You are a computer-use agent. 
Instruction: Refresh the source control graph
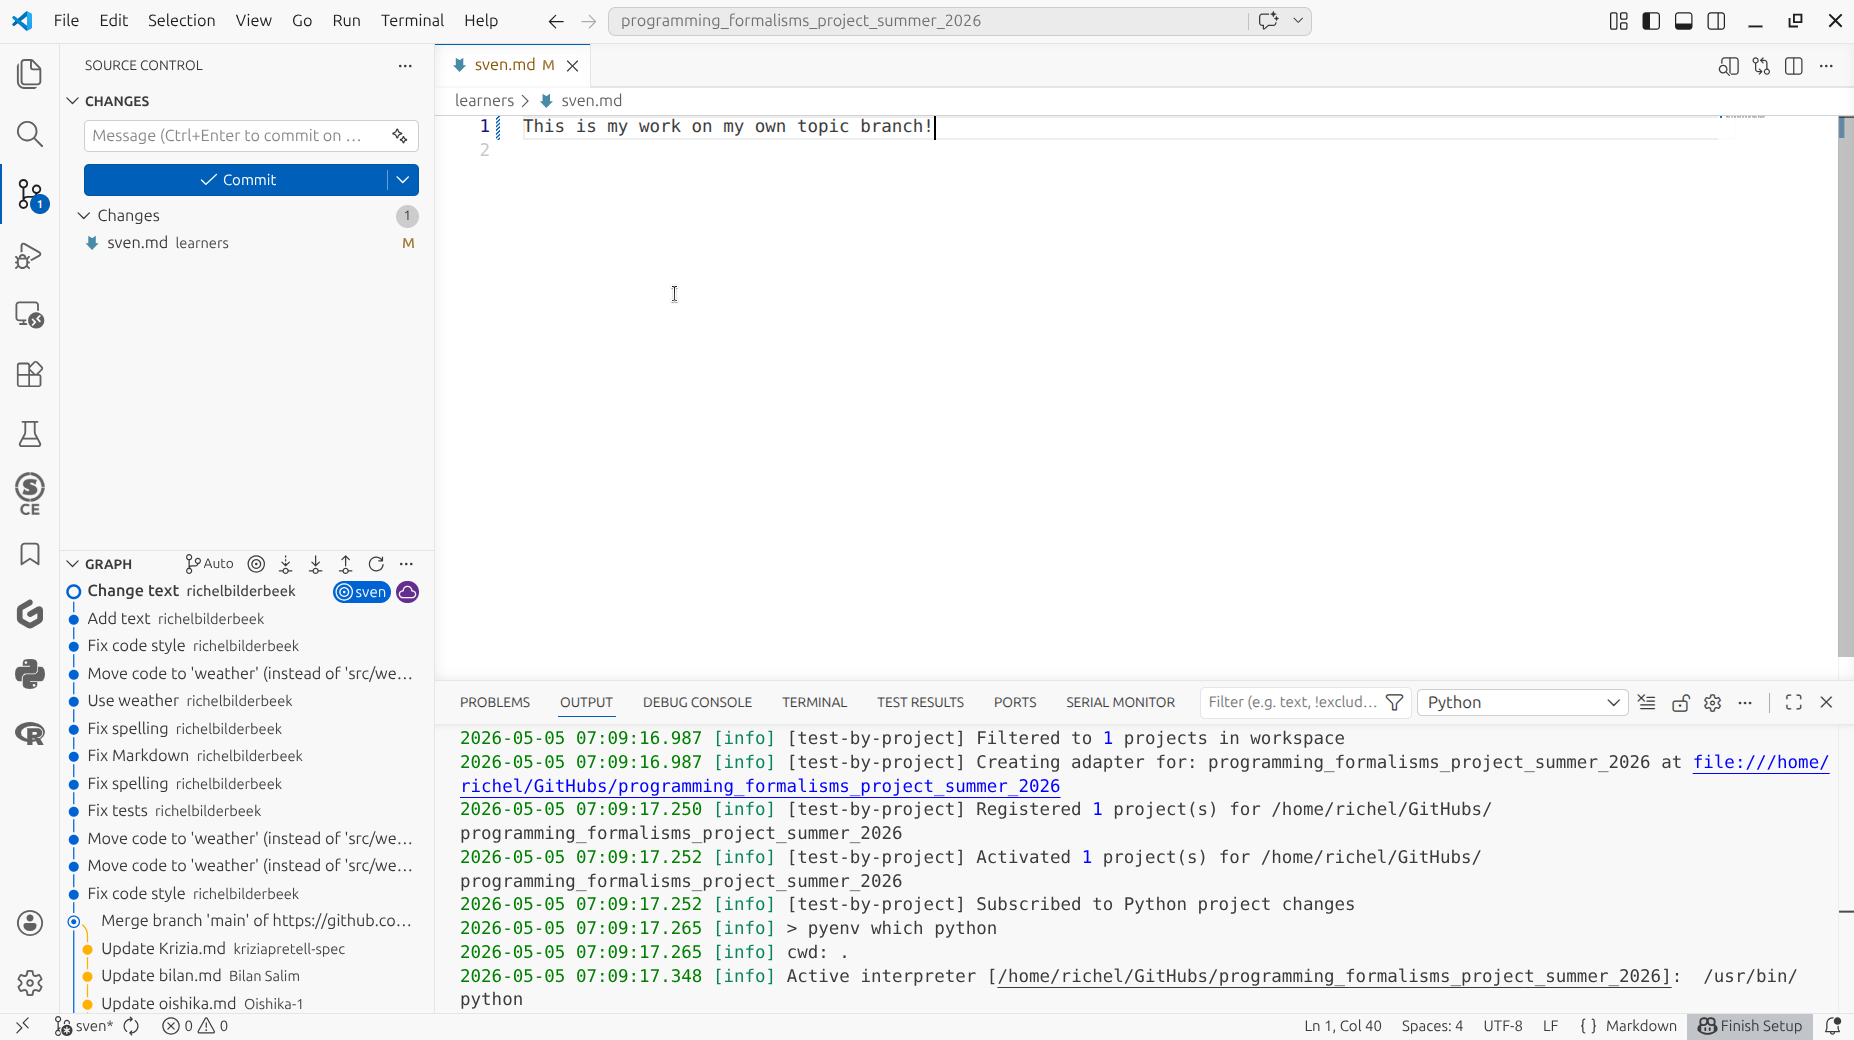[376, 564]
